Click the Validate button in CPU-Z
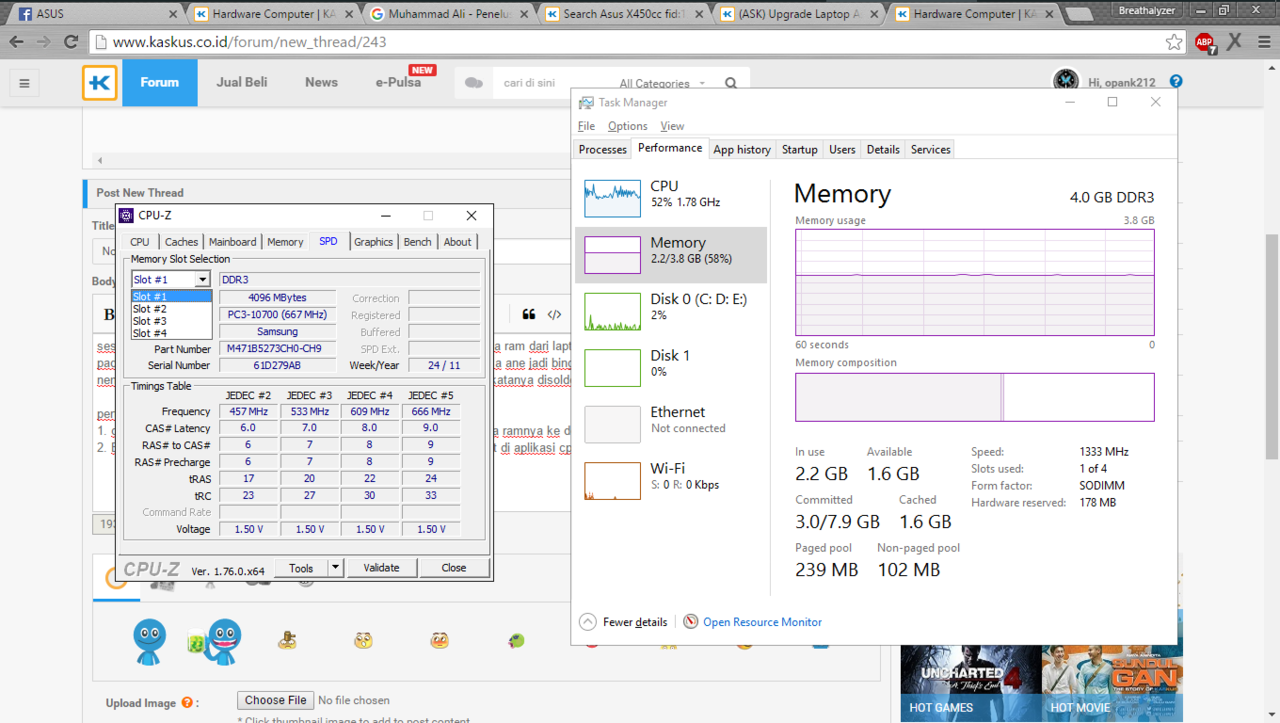The image size is (1280, 723). [x=381, y=568]
